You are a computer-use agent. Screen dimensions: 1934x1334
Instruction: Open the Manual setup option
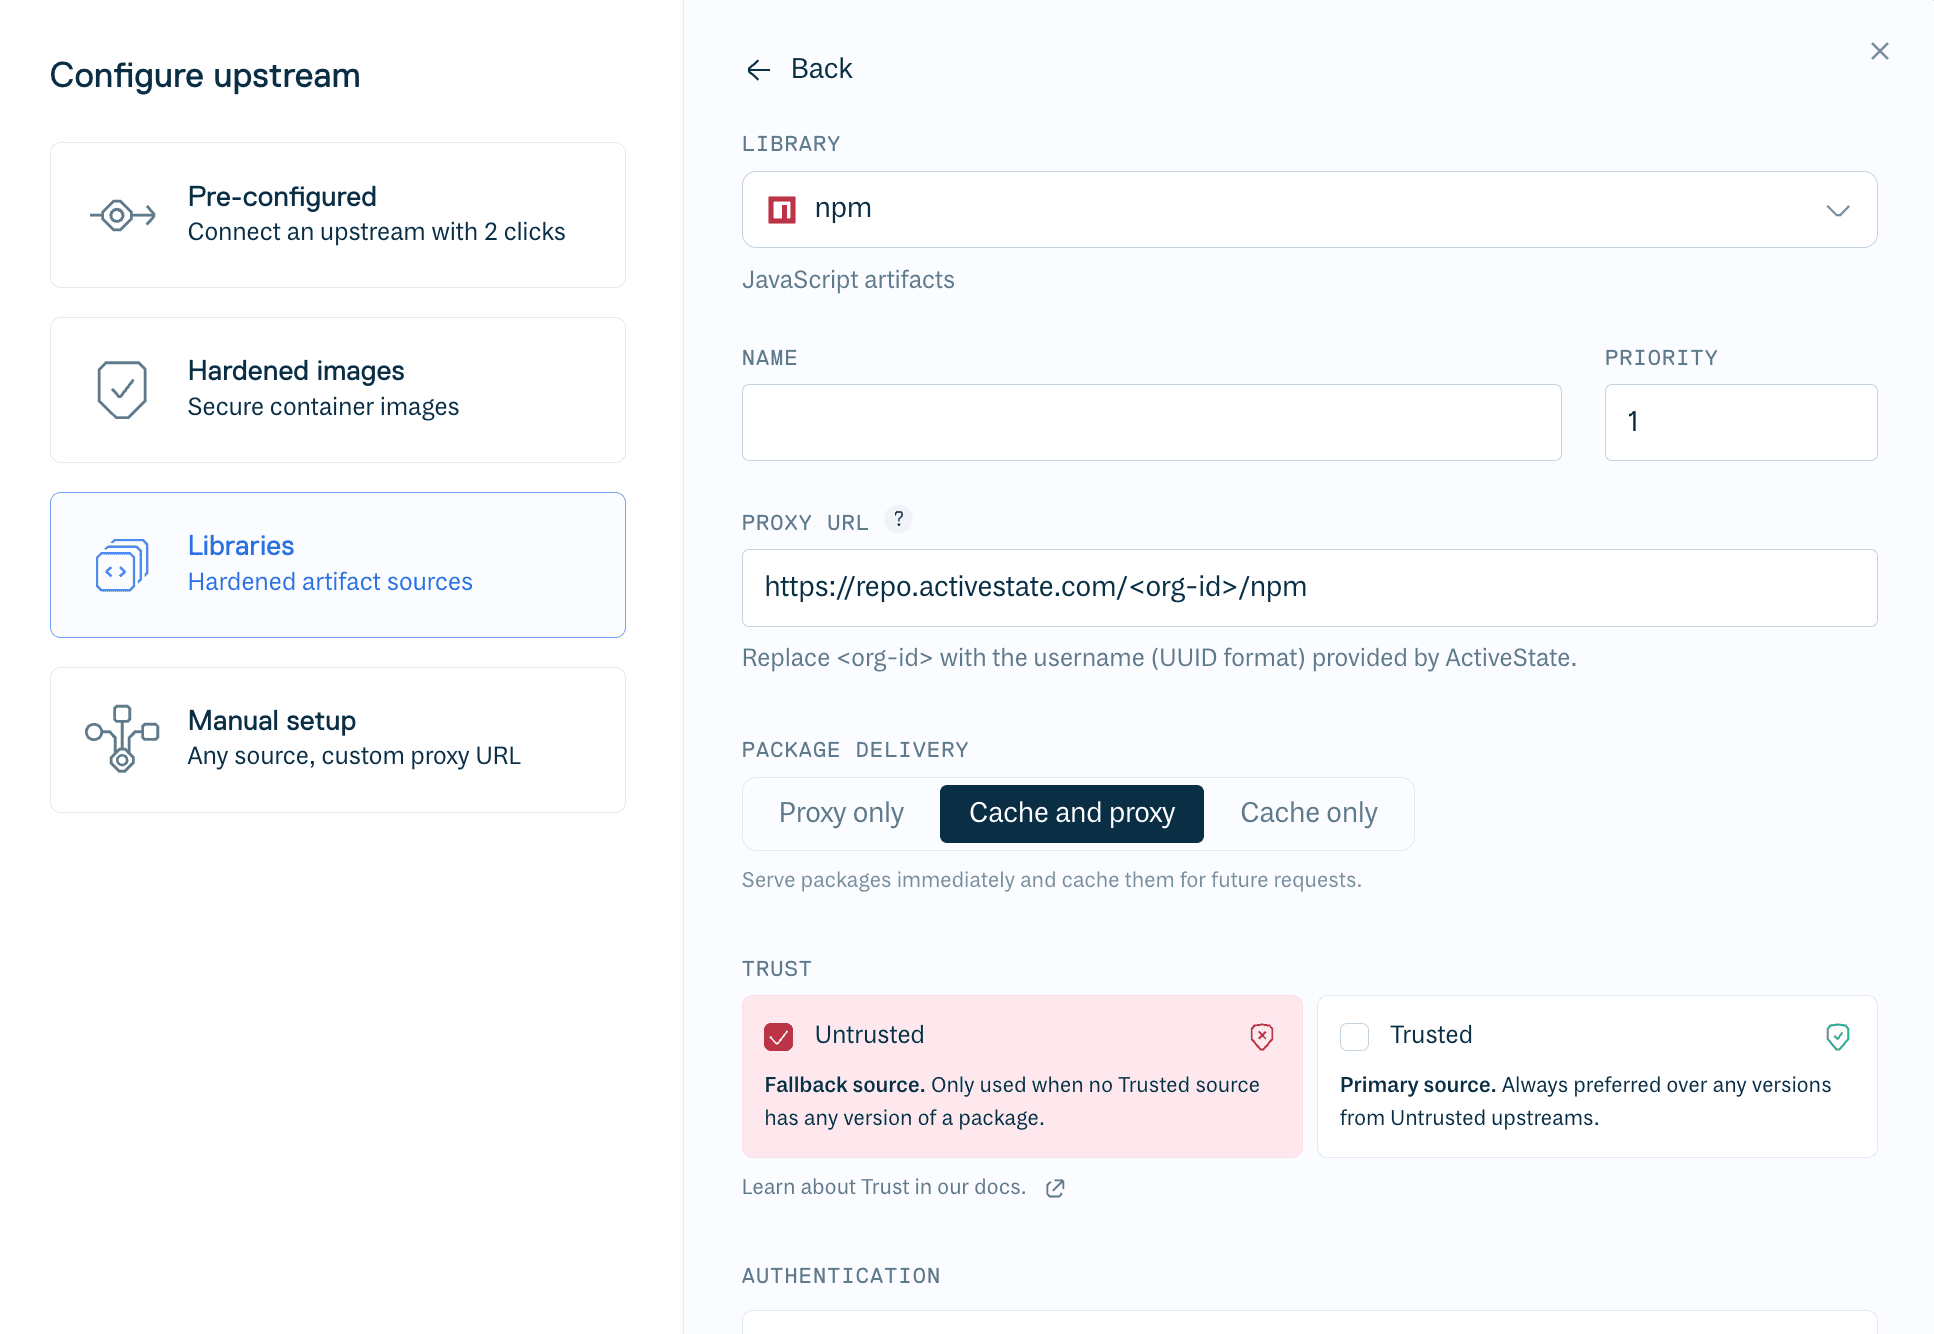pyautogui.click(x=338, y=740)
